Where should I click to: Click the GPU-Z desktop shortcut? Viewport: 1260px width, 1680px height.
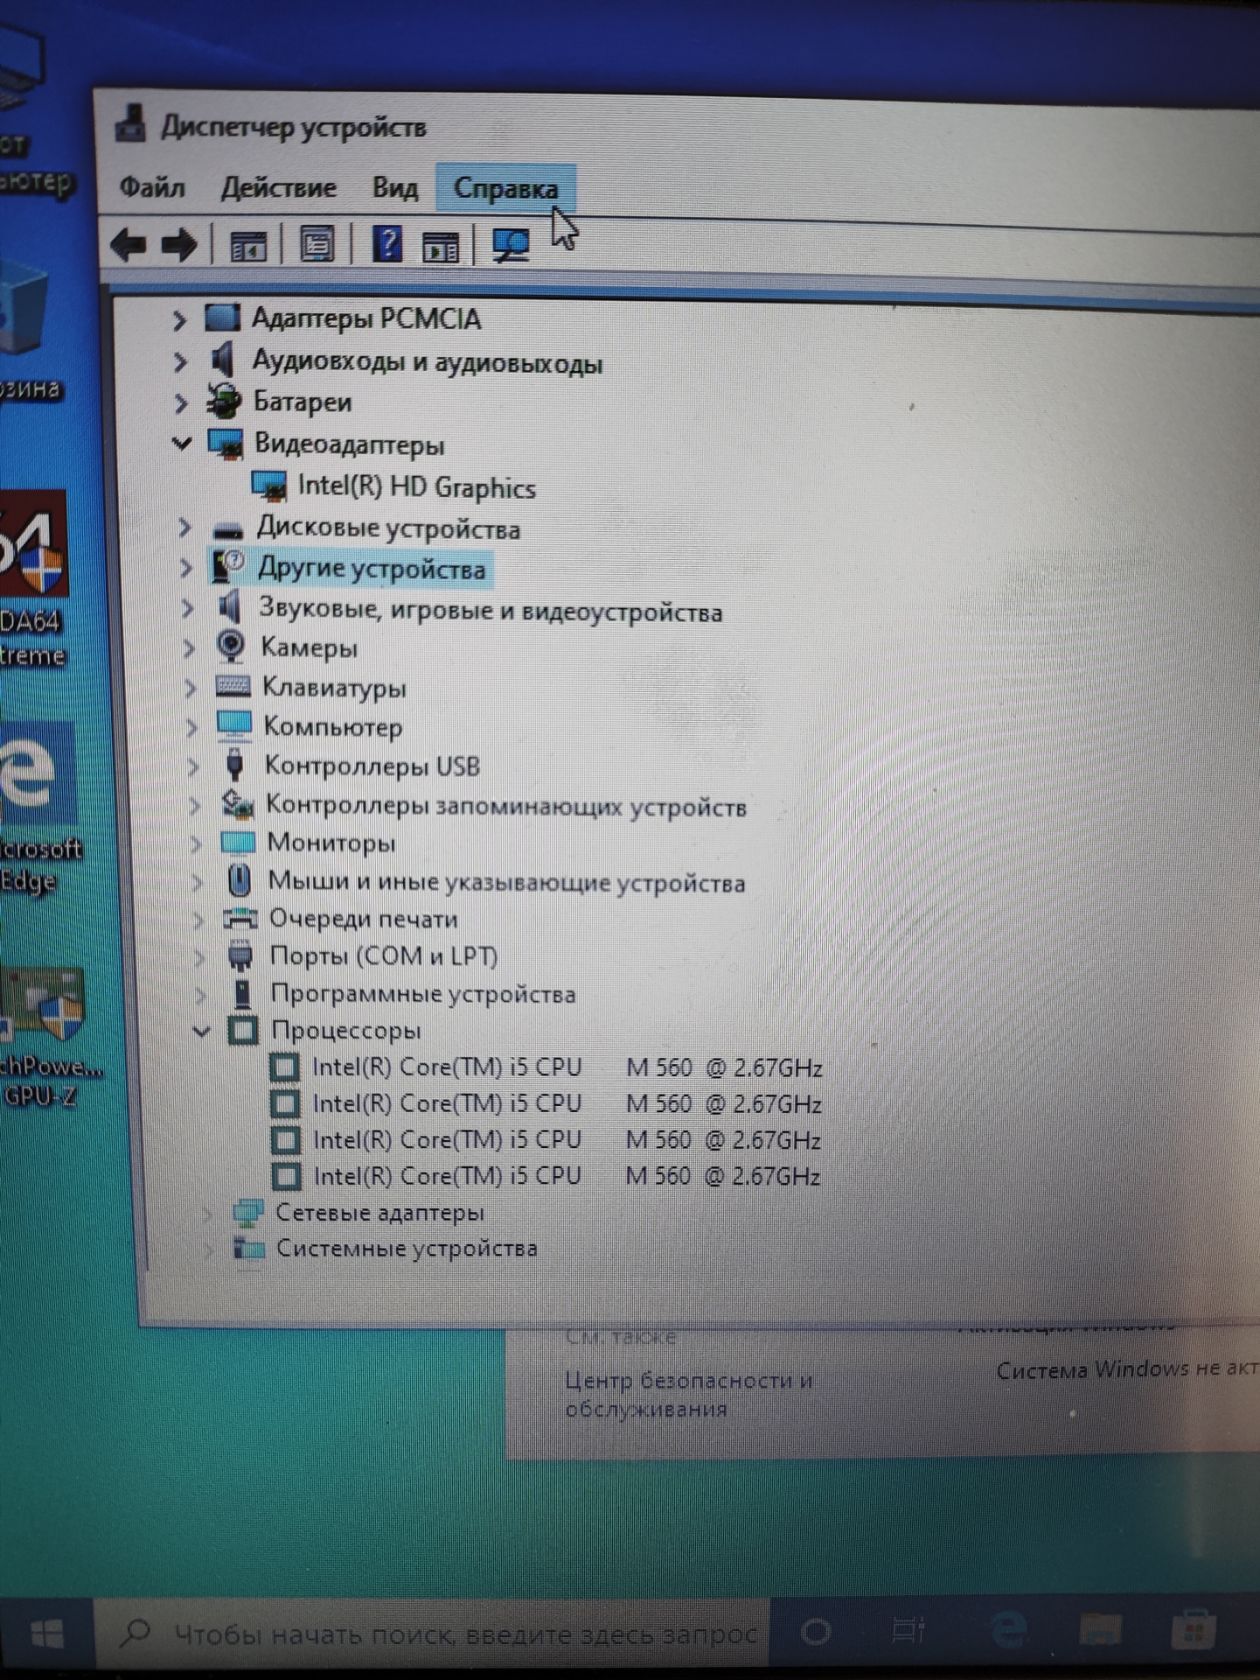coord(46,1038)
